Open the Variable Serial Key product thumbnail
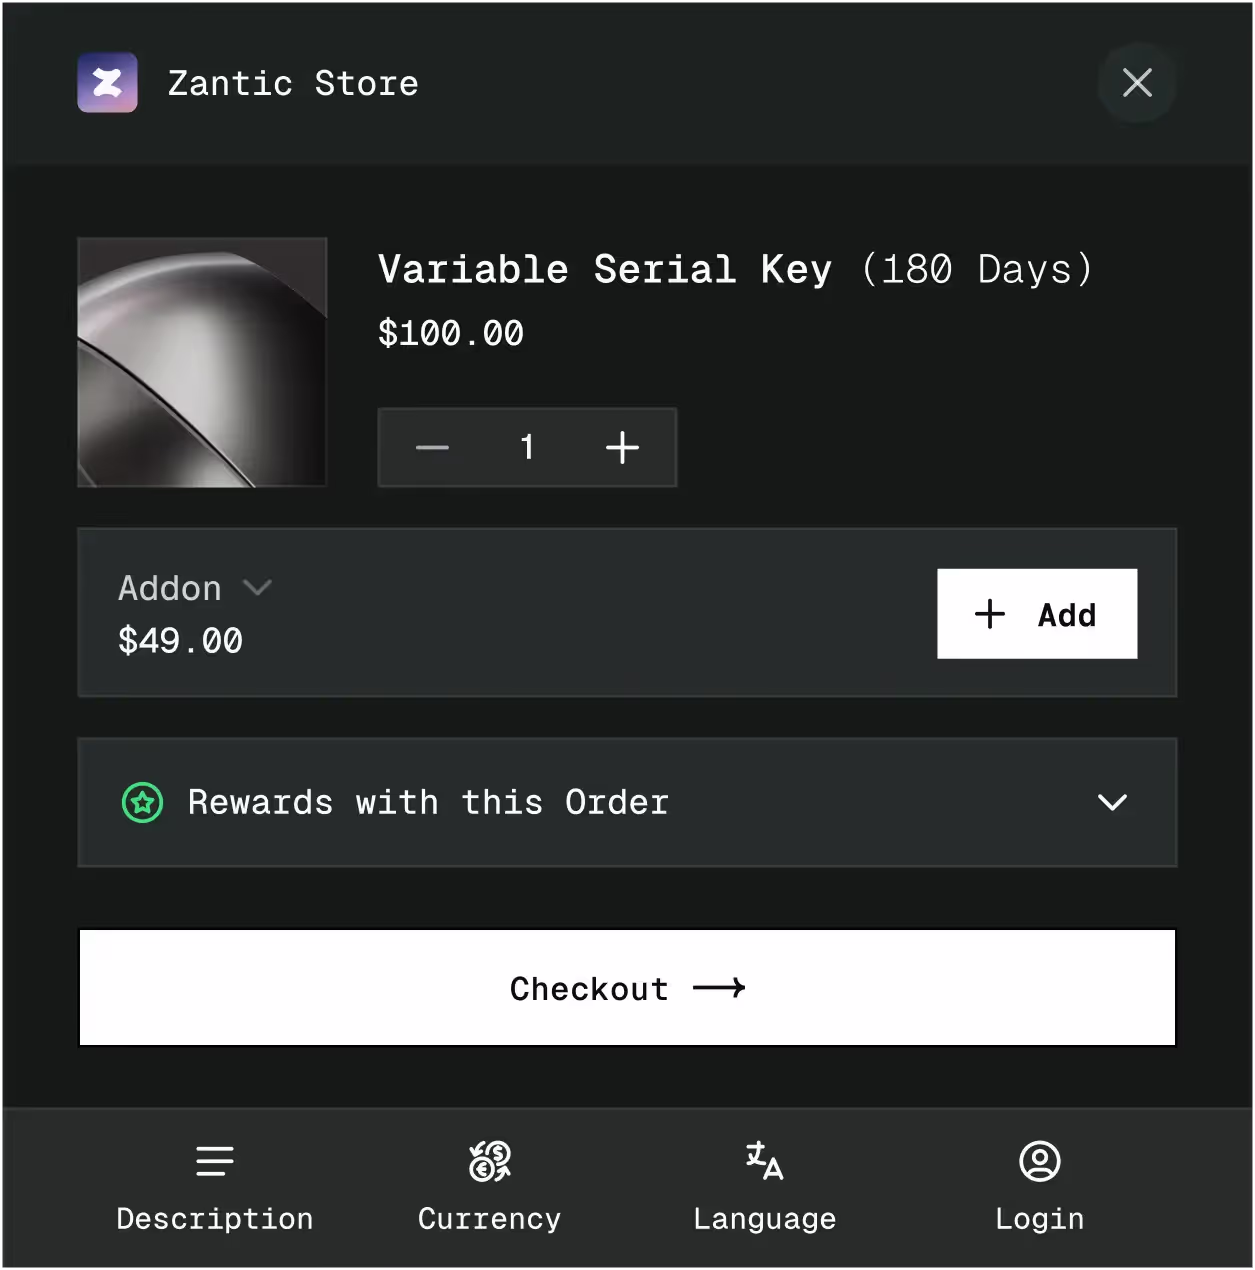The image size is (1255, 1270). click(202, 362)
